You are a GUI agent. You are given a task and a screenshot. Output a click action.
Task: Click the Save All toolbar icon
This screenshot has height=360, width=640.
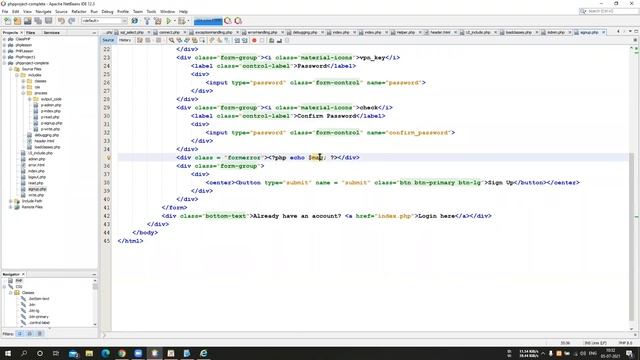[x=38, y=21]
